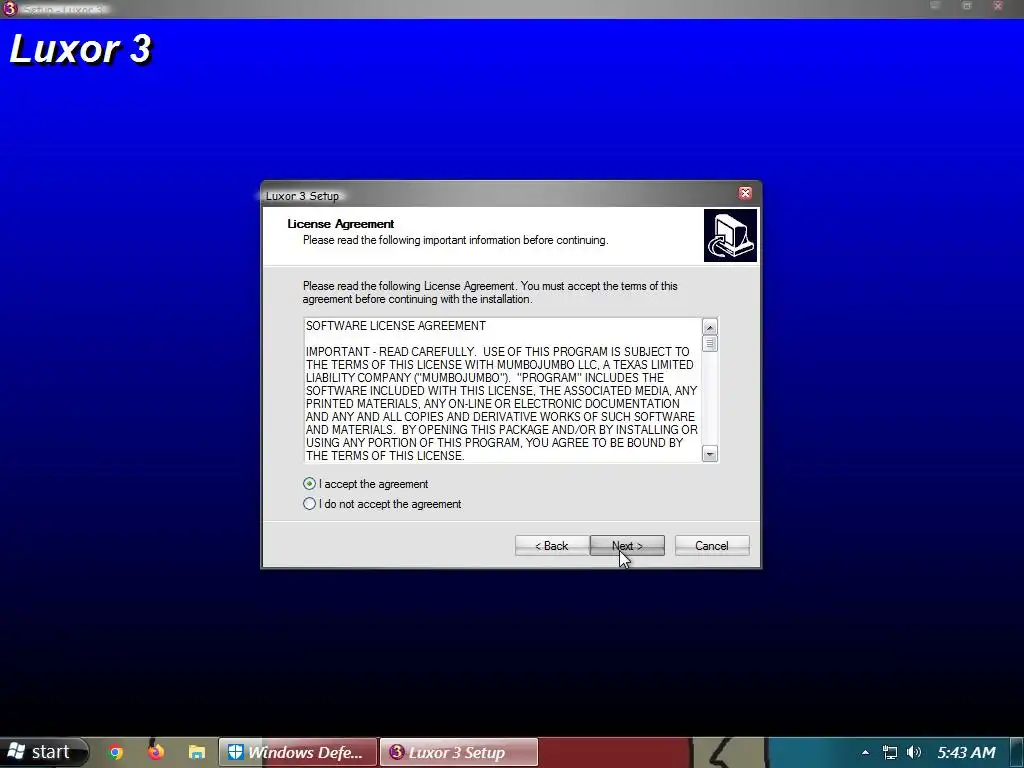Close the Luxor 3 Setup dialog

(745, 193)
